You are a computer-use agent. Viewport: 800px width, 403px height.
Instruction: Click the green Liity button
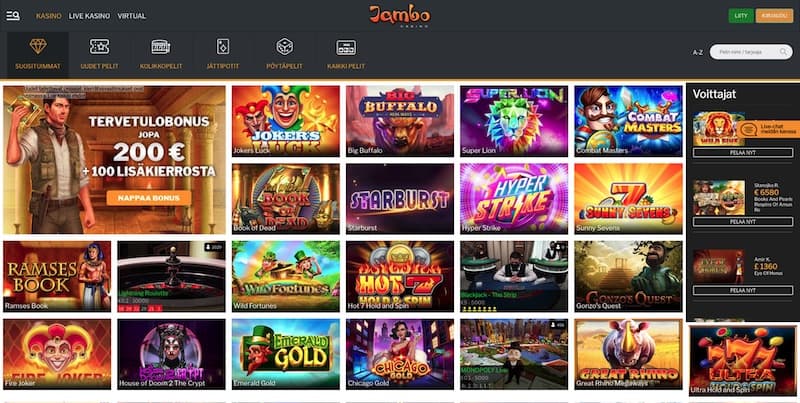741,16
